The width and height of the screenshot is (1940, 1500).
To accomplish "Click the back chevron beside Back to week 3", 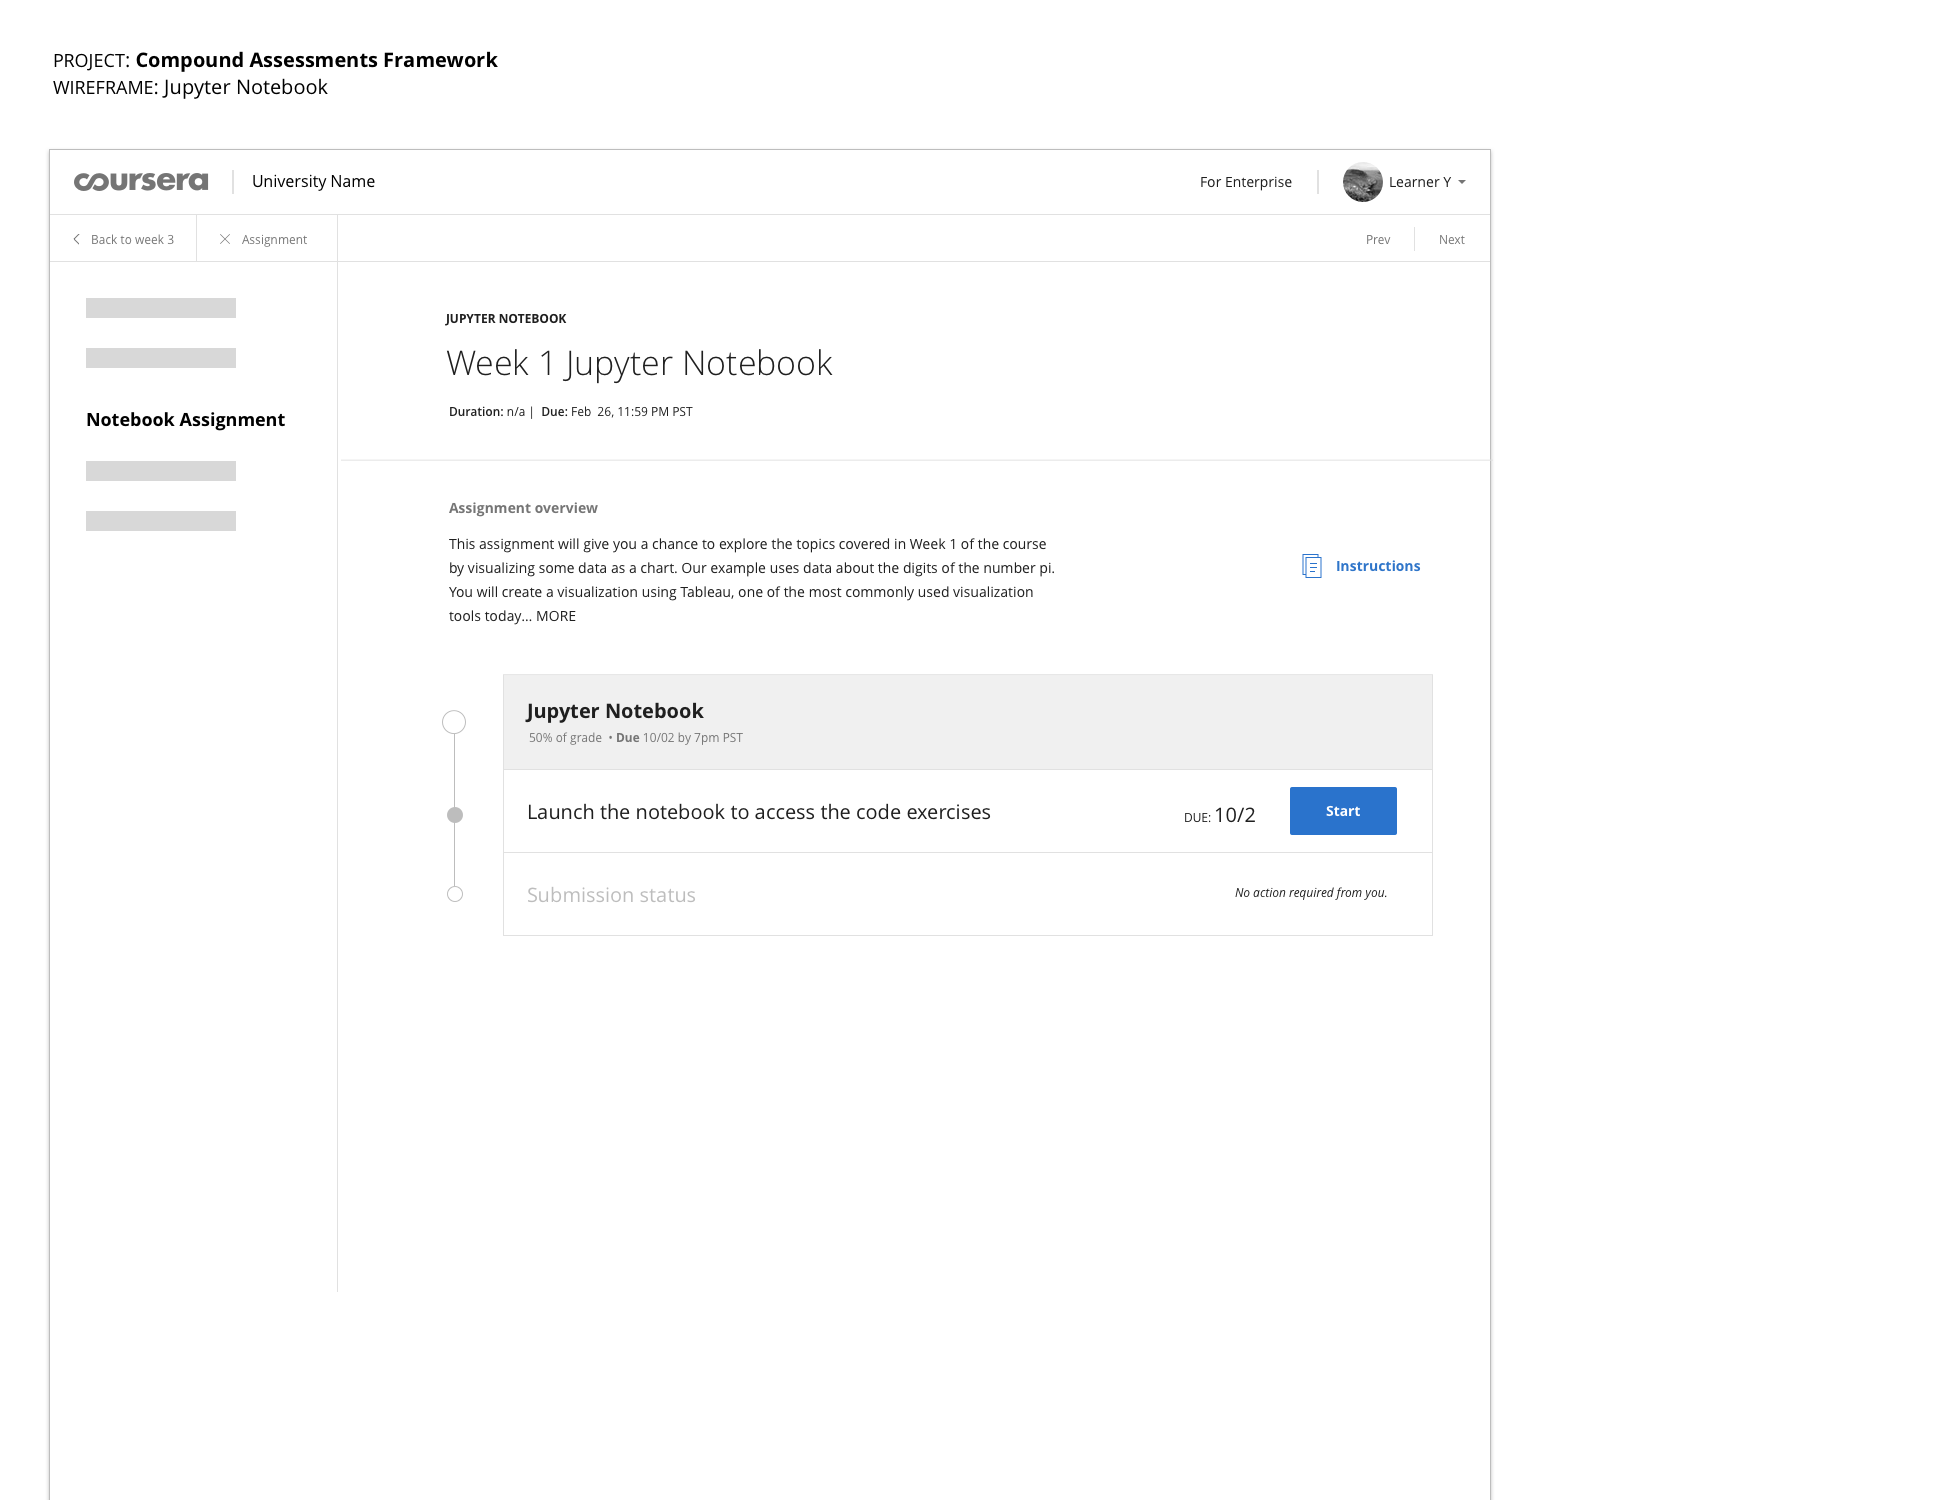I will coord(76,239).
